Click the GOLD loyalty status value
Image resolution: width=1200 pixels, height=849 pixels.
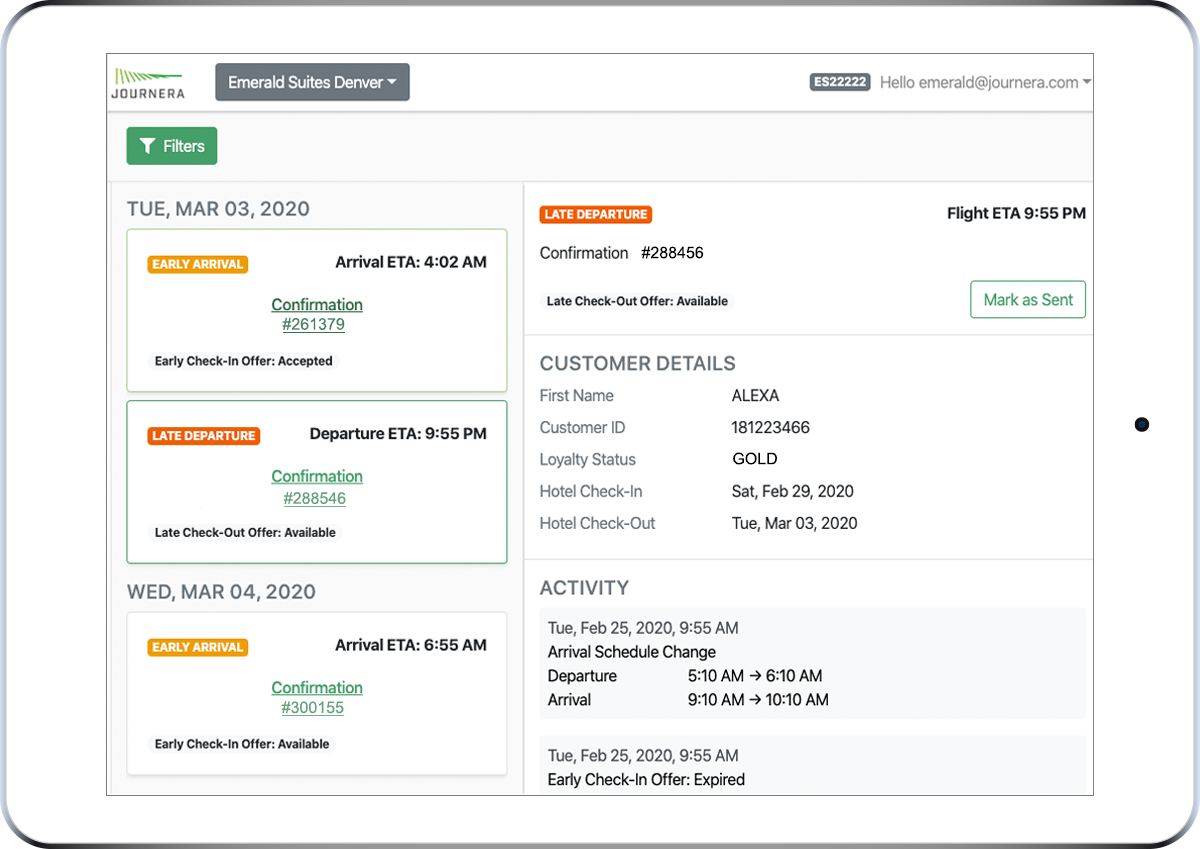(754, 459)
